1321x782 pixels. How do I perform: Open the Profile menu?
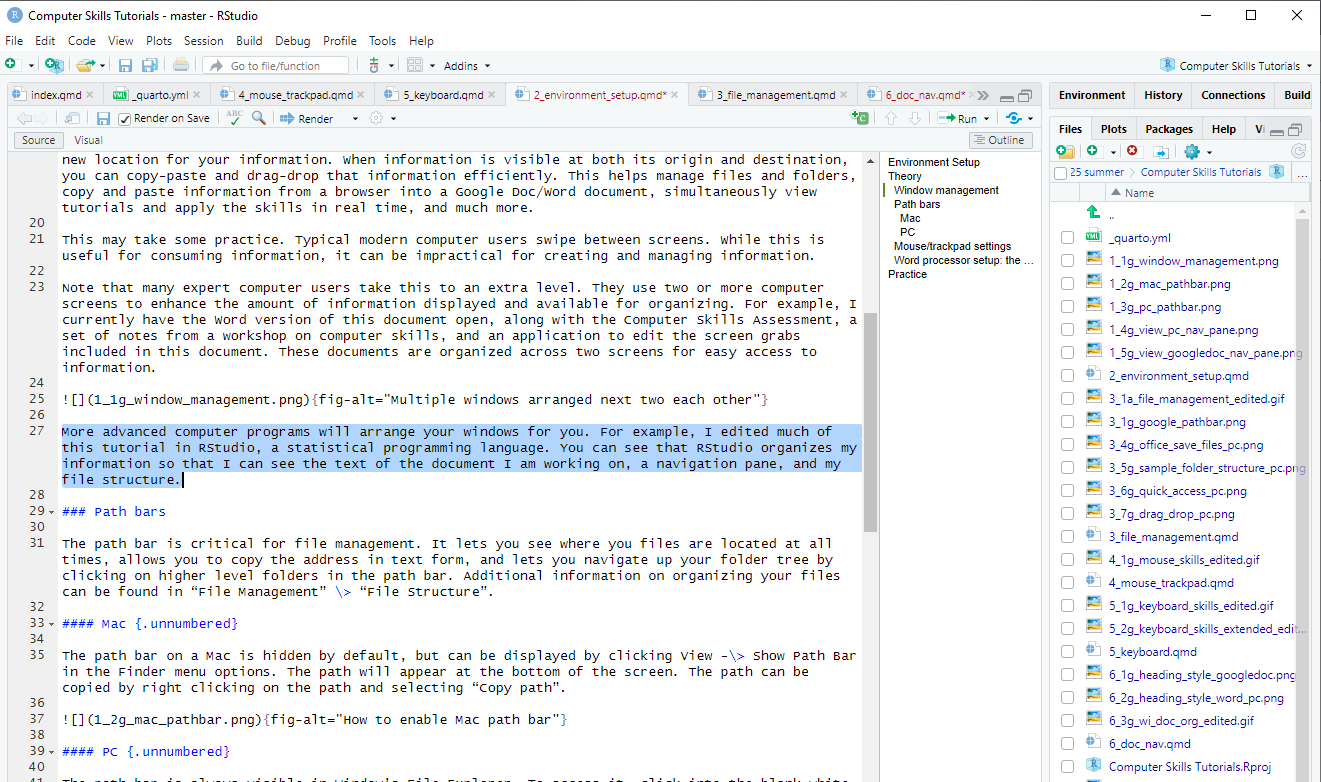point(340,41)
